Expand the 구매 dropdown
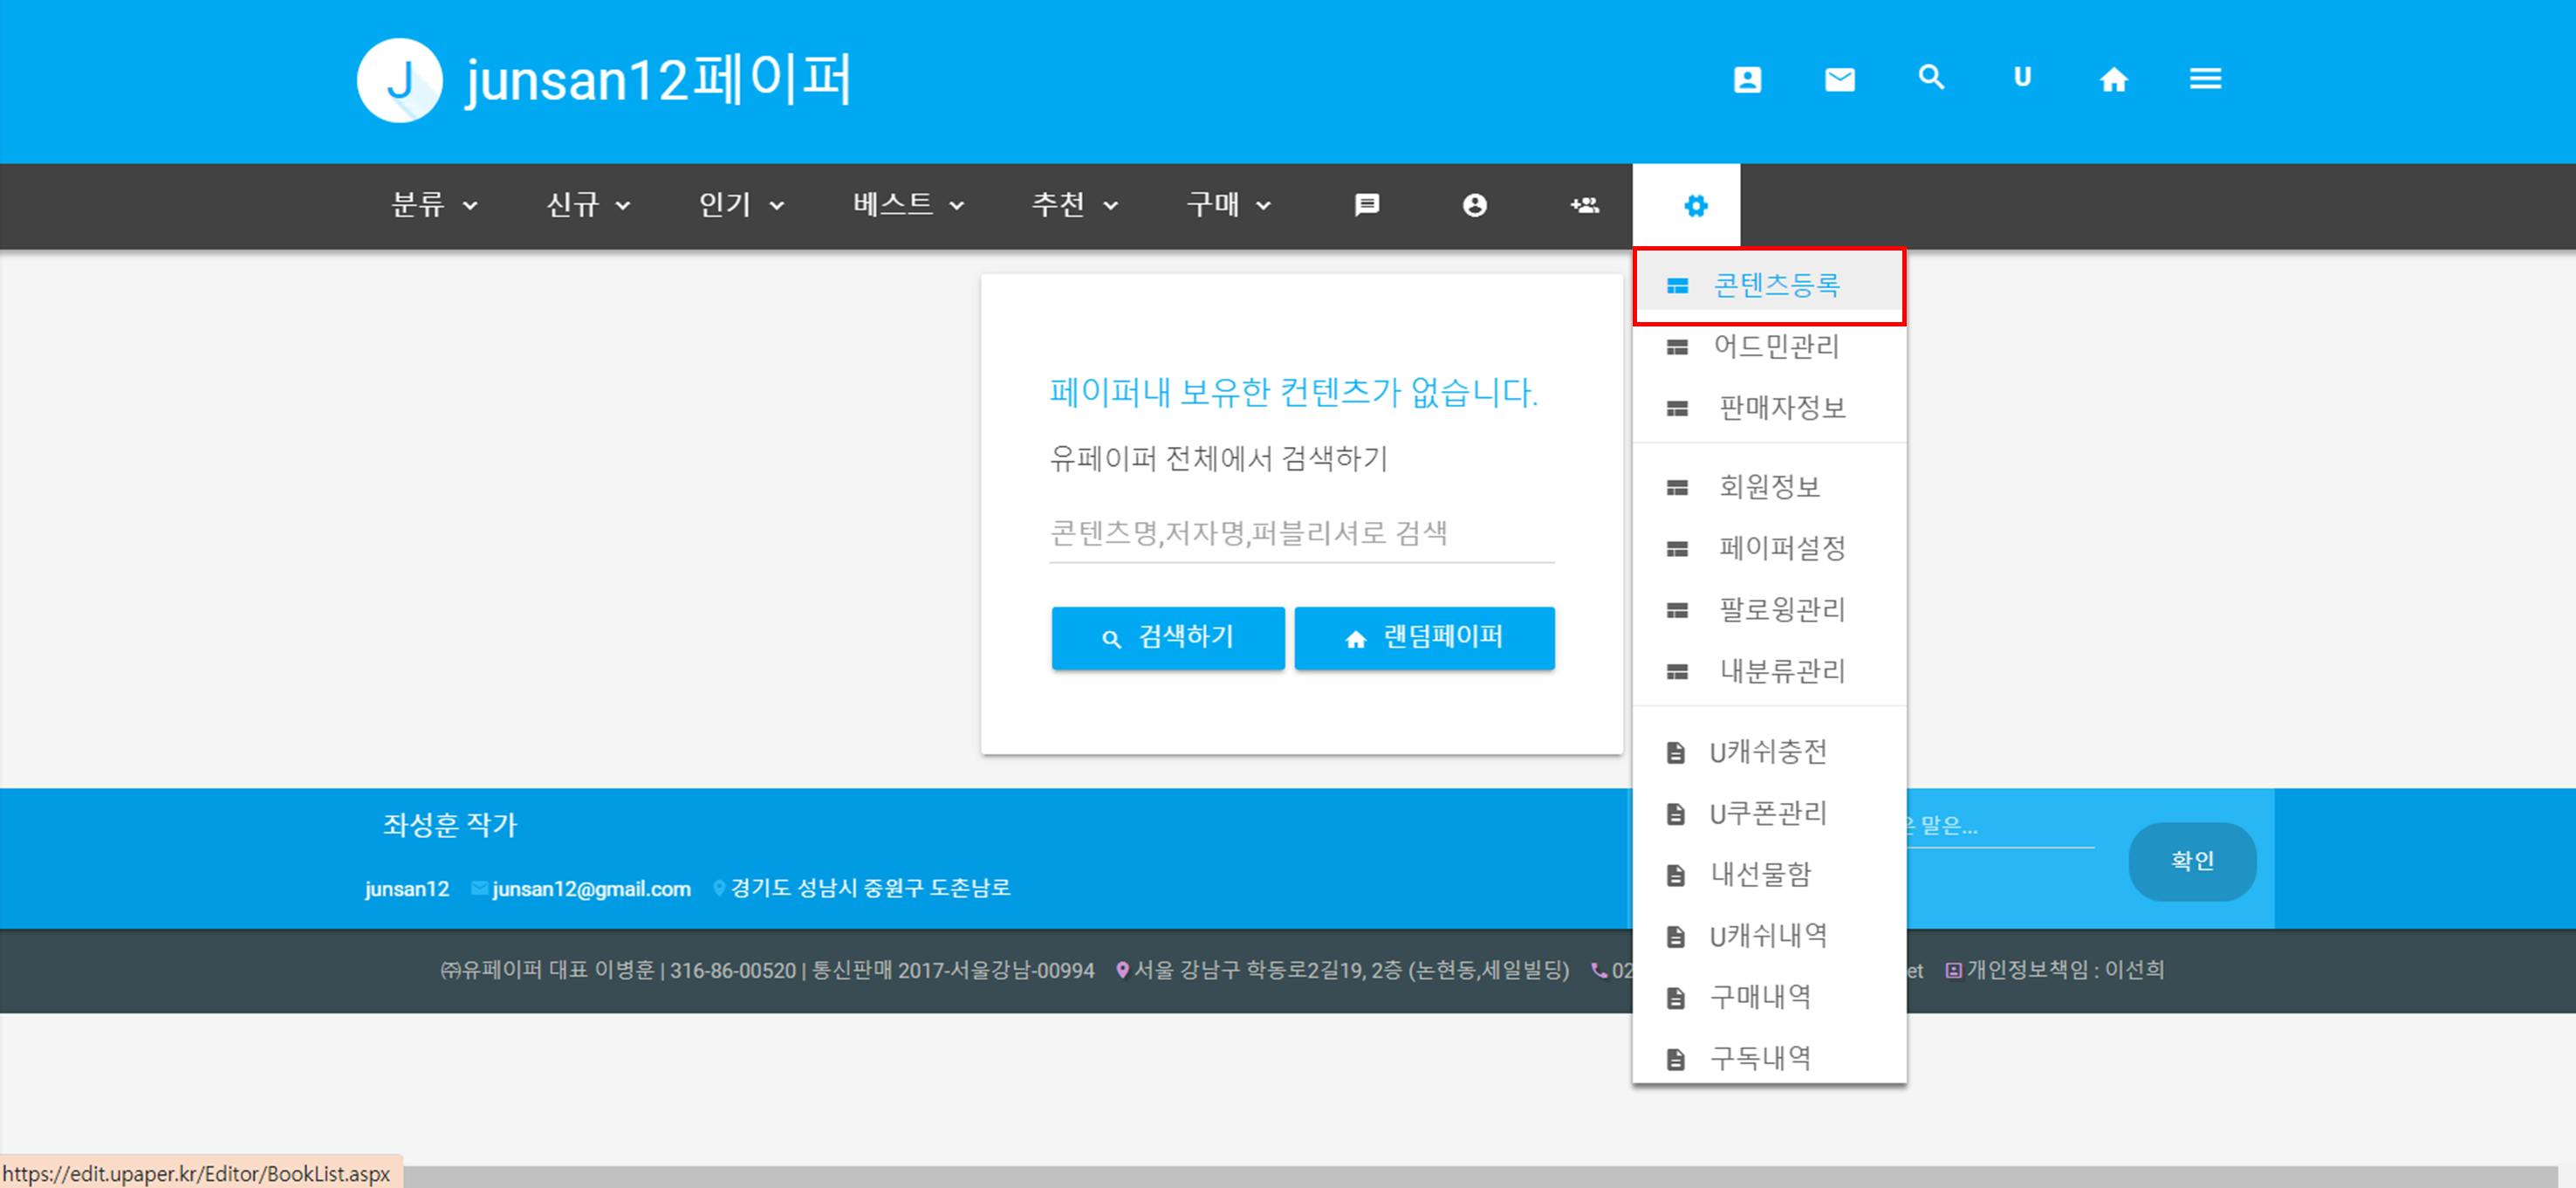2576x1188 pixels. tap(1228, 205)
